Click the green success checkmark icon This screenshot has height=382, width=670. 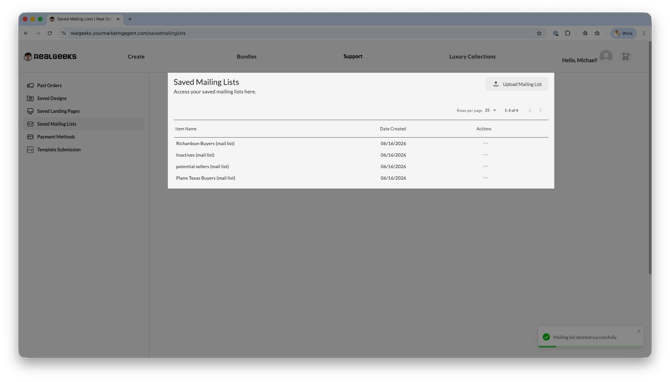[546, 337]
